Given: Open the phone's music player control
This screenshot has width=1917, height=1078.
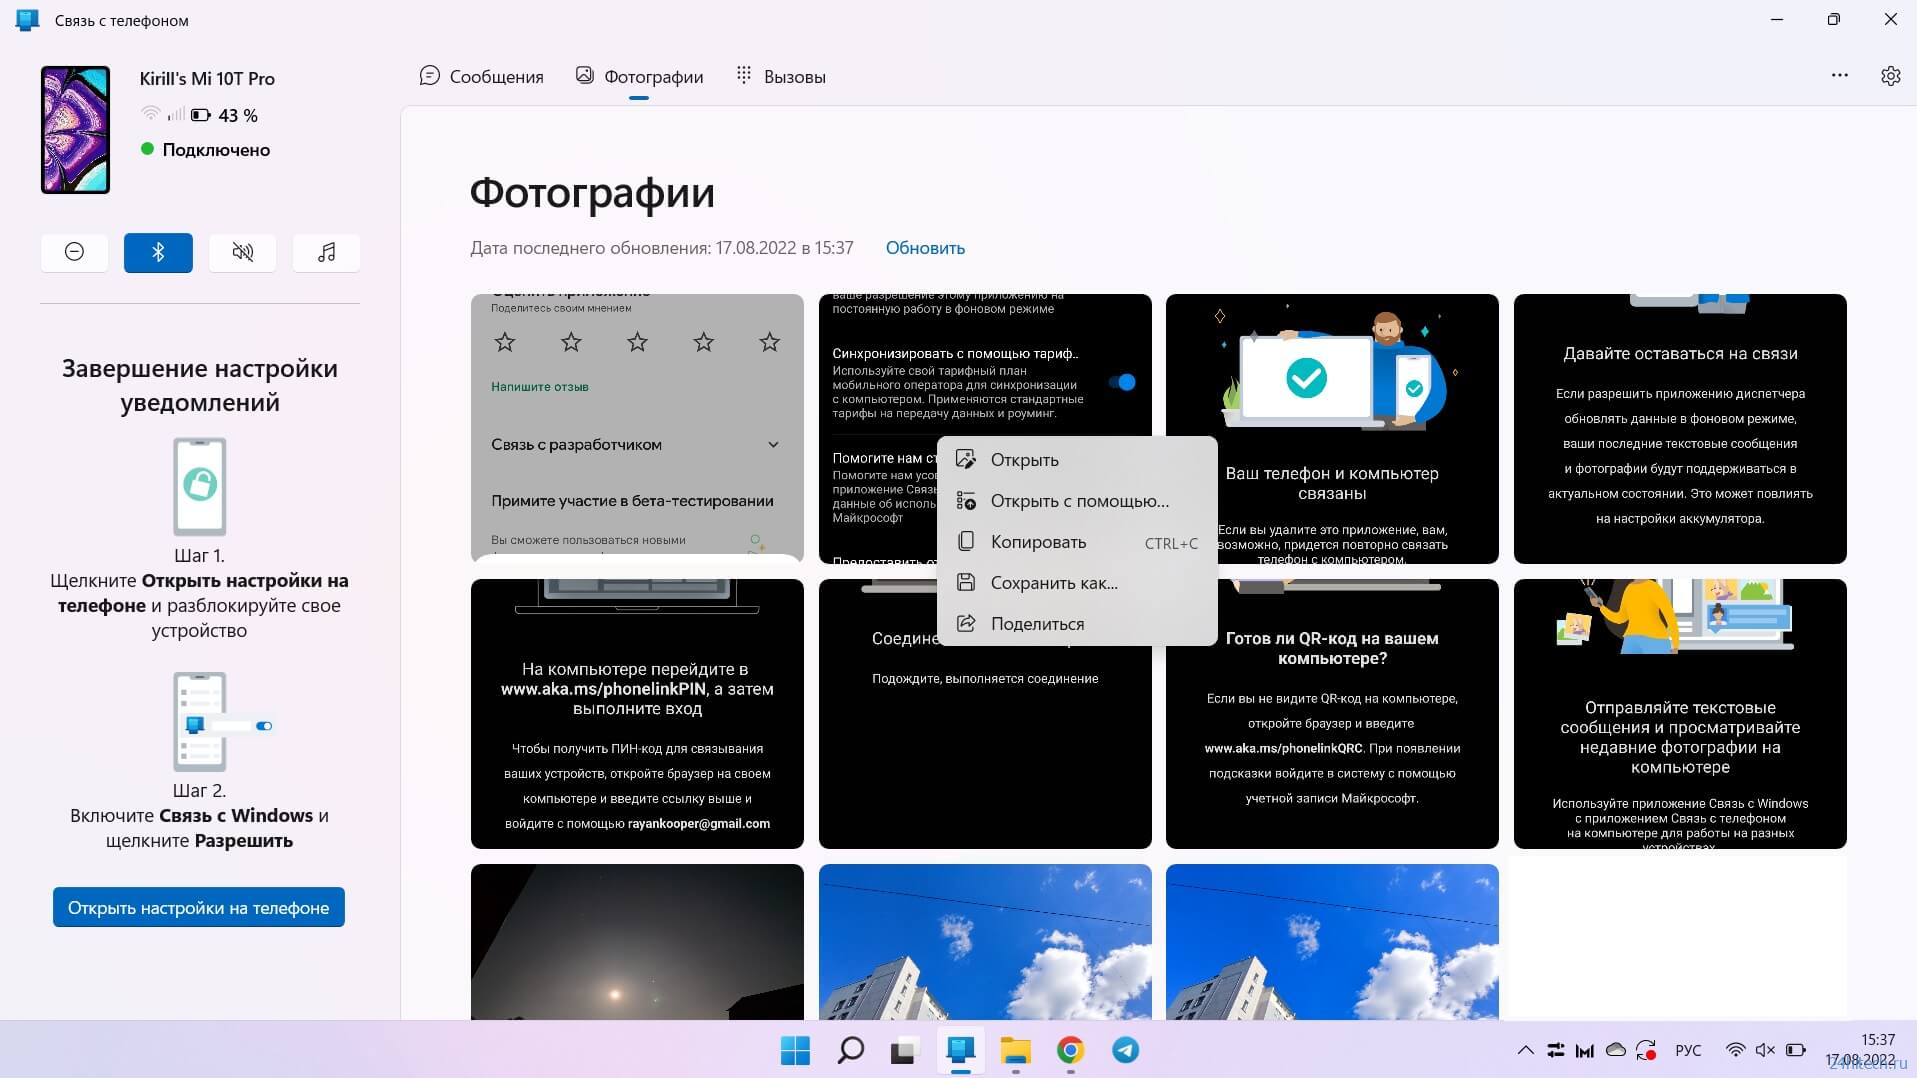Looking at the screenshot, I should tap(326, 252).
